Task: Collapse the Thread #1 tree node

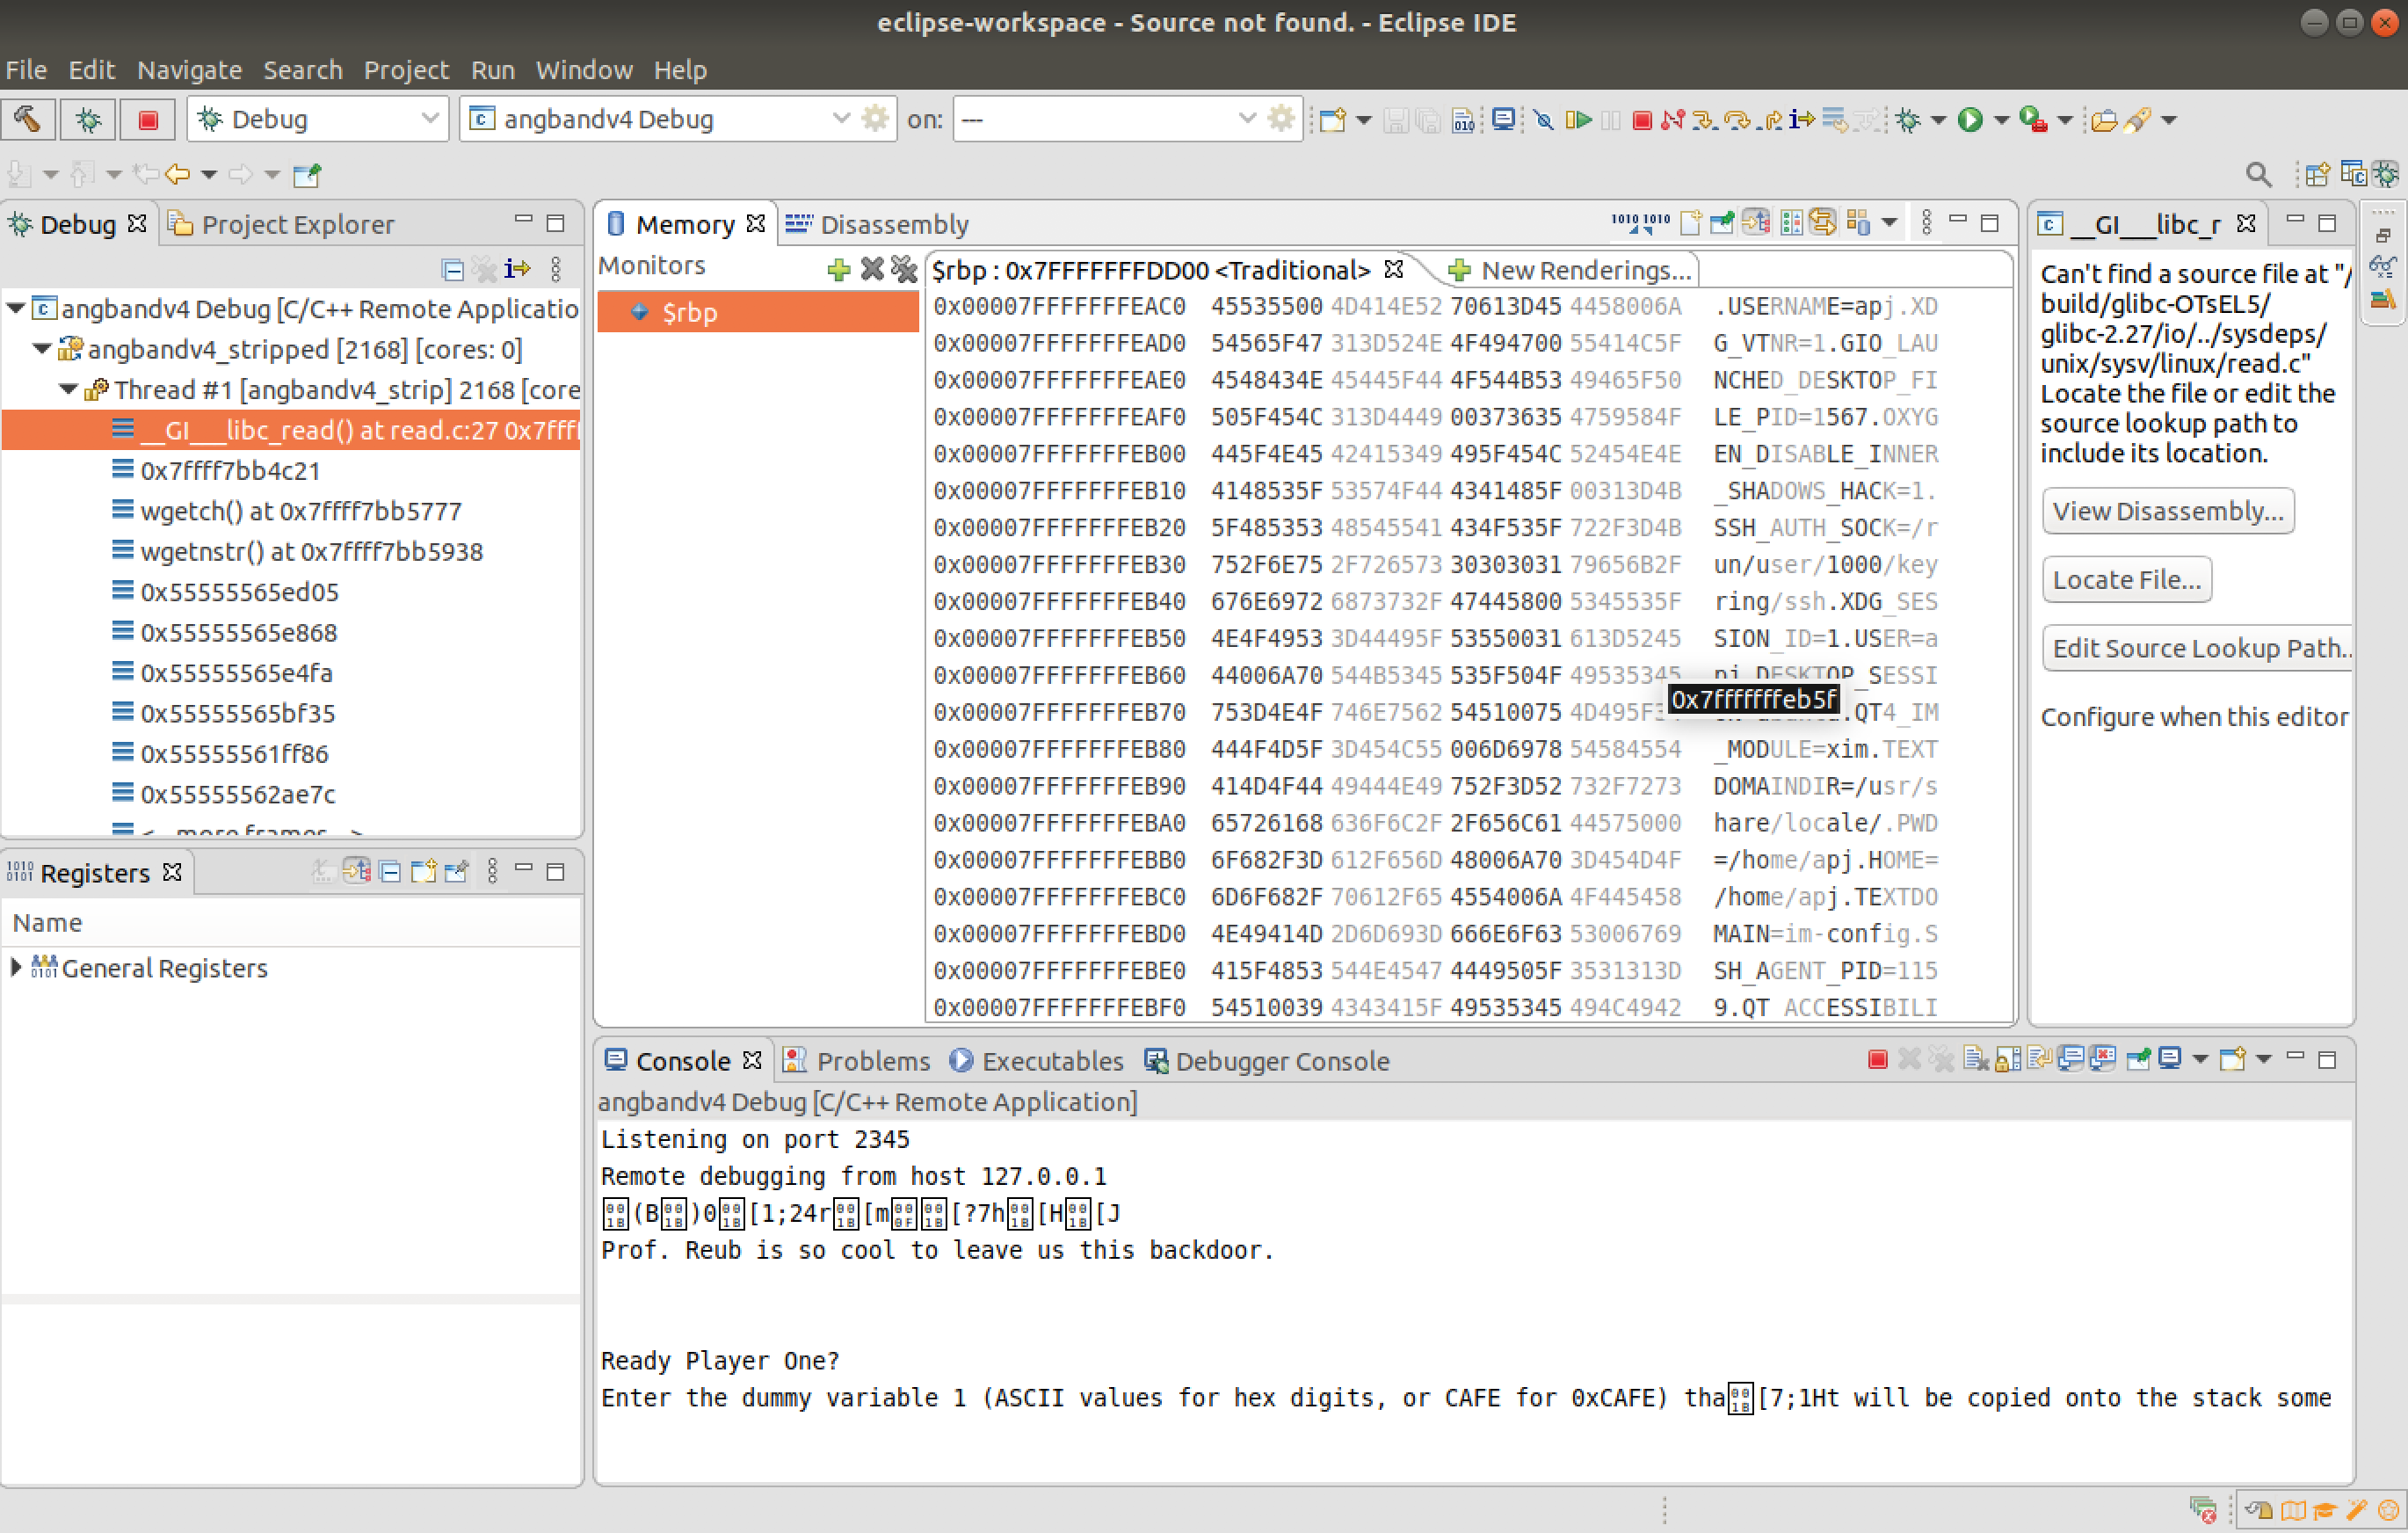Action: click(x=67, y=389)
